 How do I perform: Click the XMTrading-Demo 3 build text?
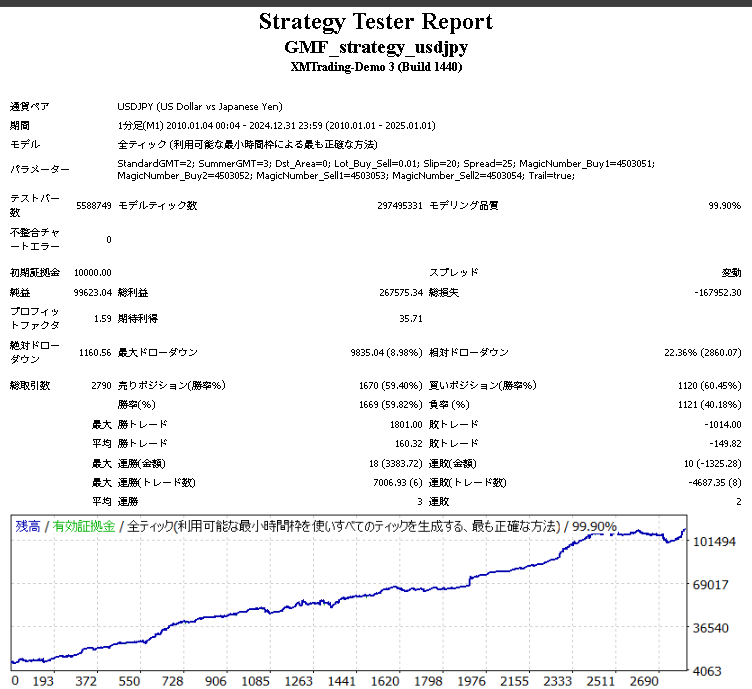pyautogui.click(x=375, y=67)
